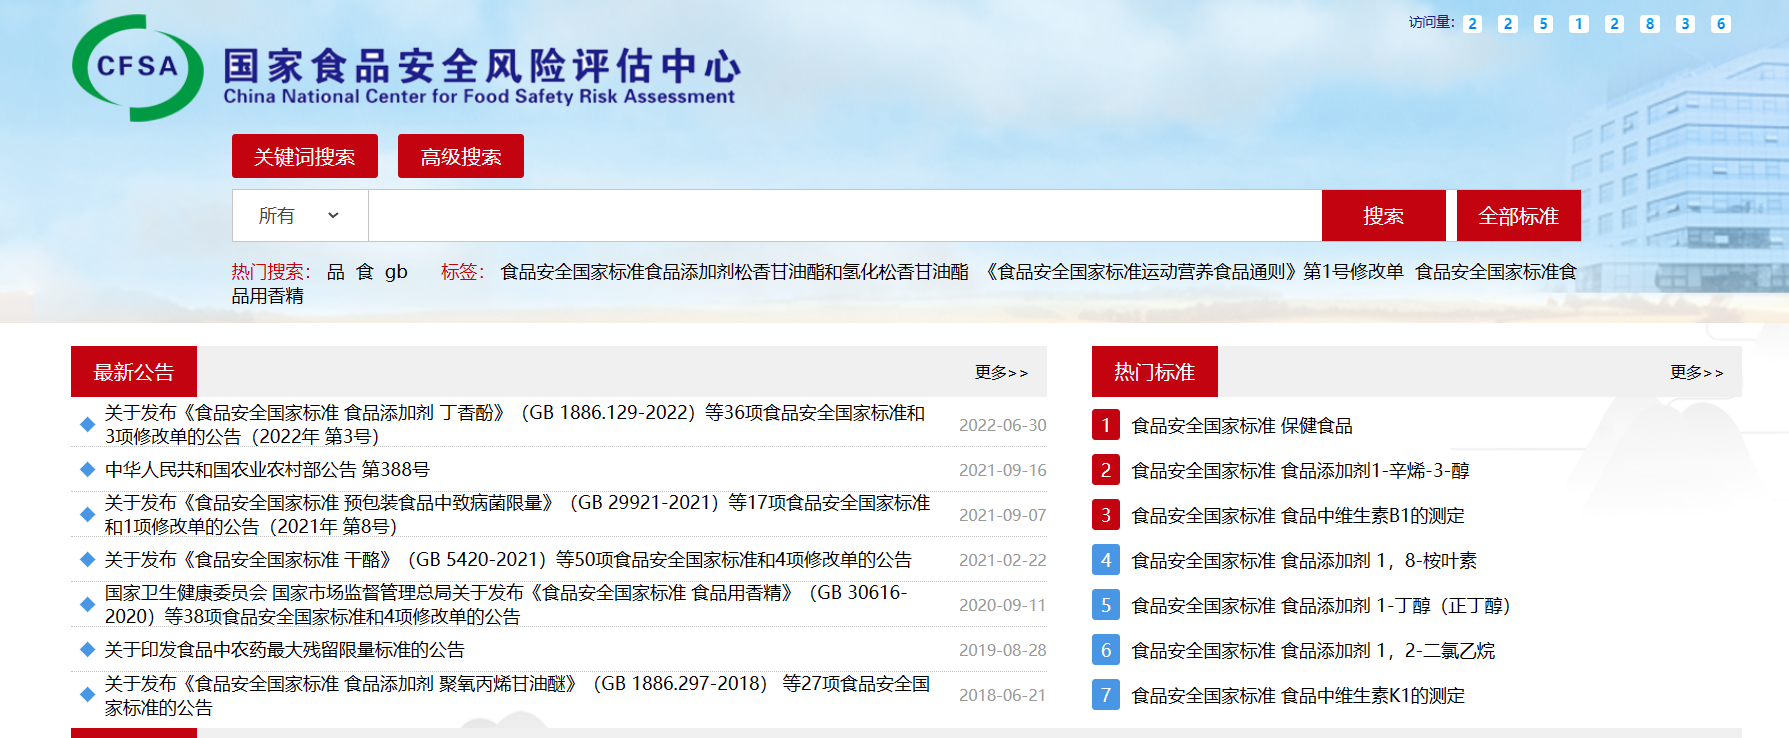Click the rank 3 badge for 维生素B1的测定
Viewport: 1789px width, 738px height.
pos(1105,515)
